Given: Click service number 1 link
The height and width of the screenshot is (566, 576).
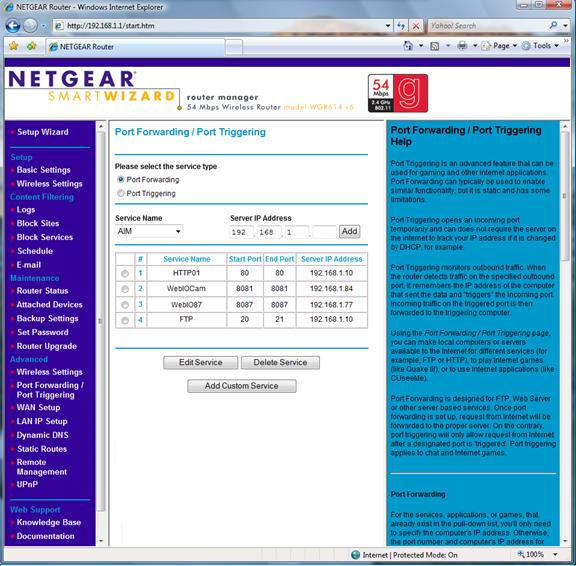Looking at the screenshot, I should pyautogui.click(x=140, y=273).
